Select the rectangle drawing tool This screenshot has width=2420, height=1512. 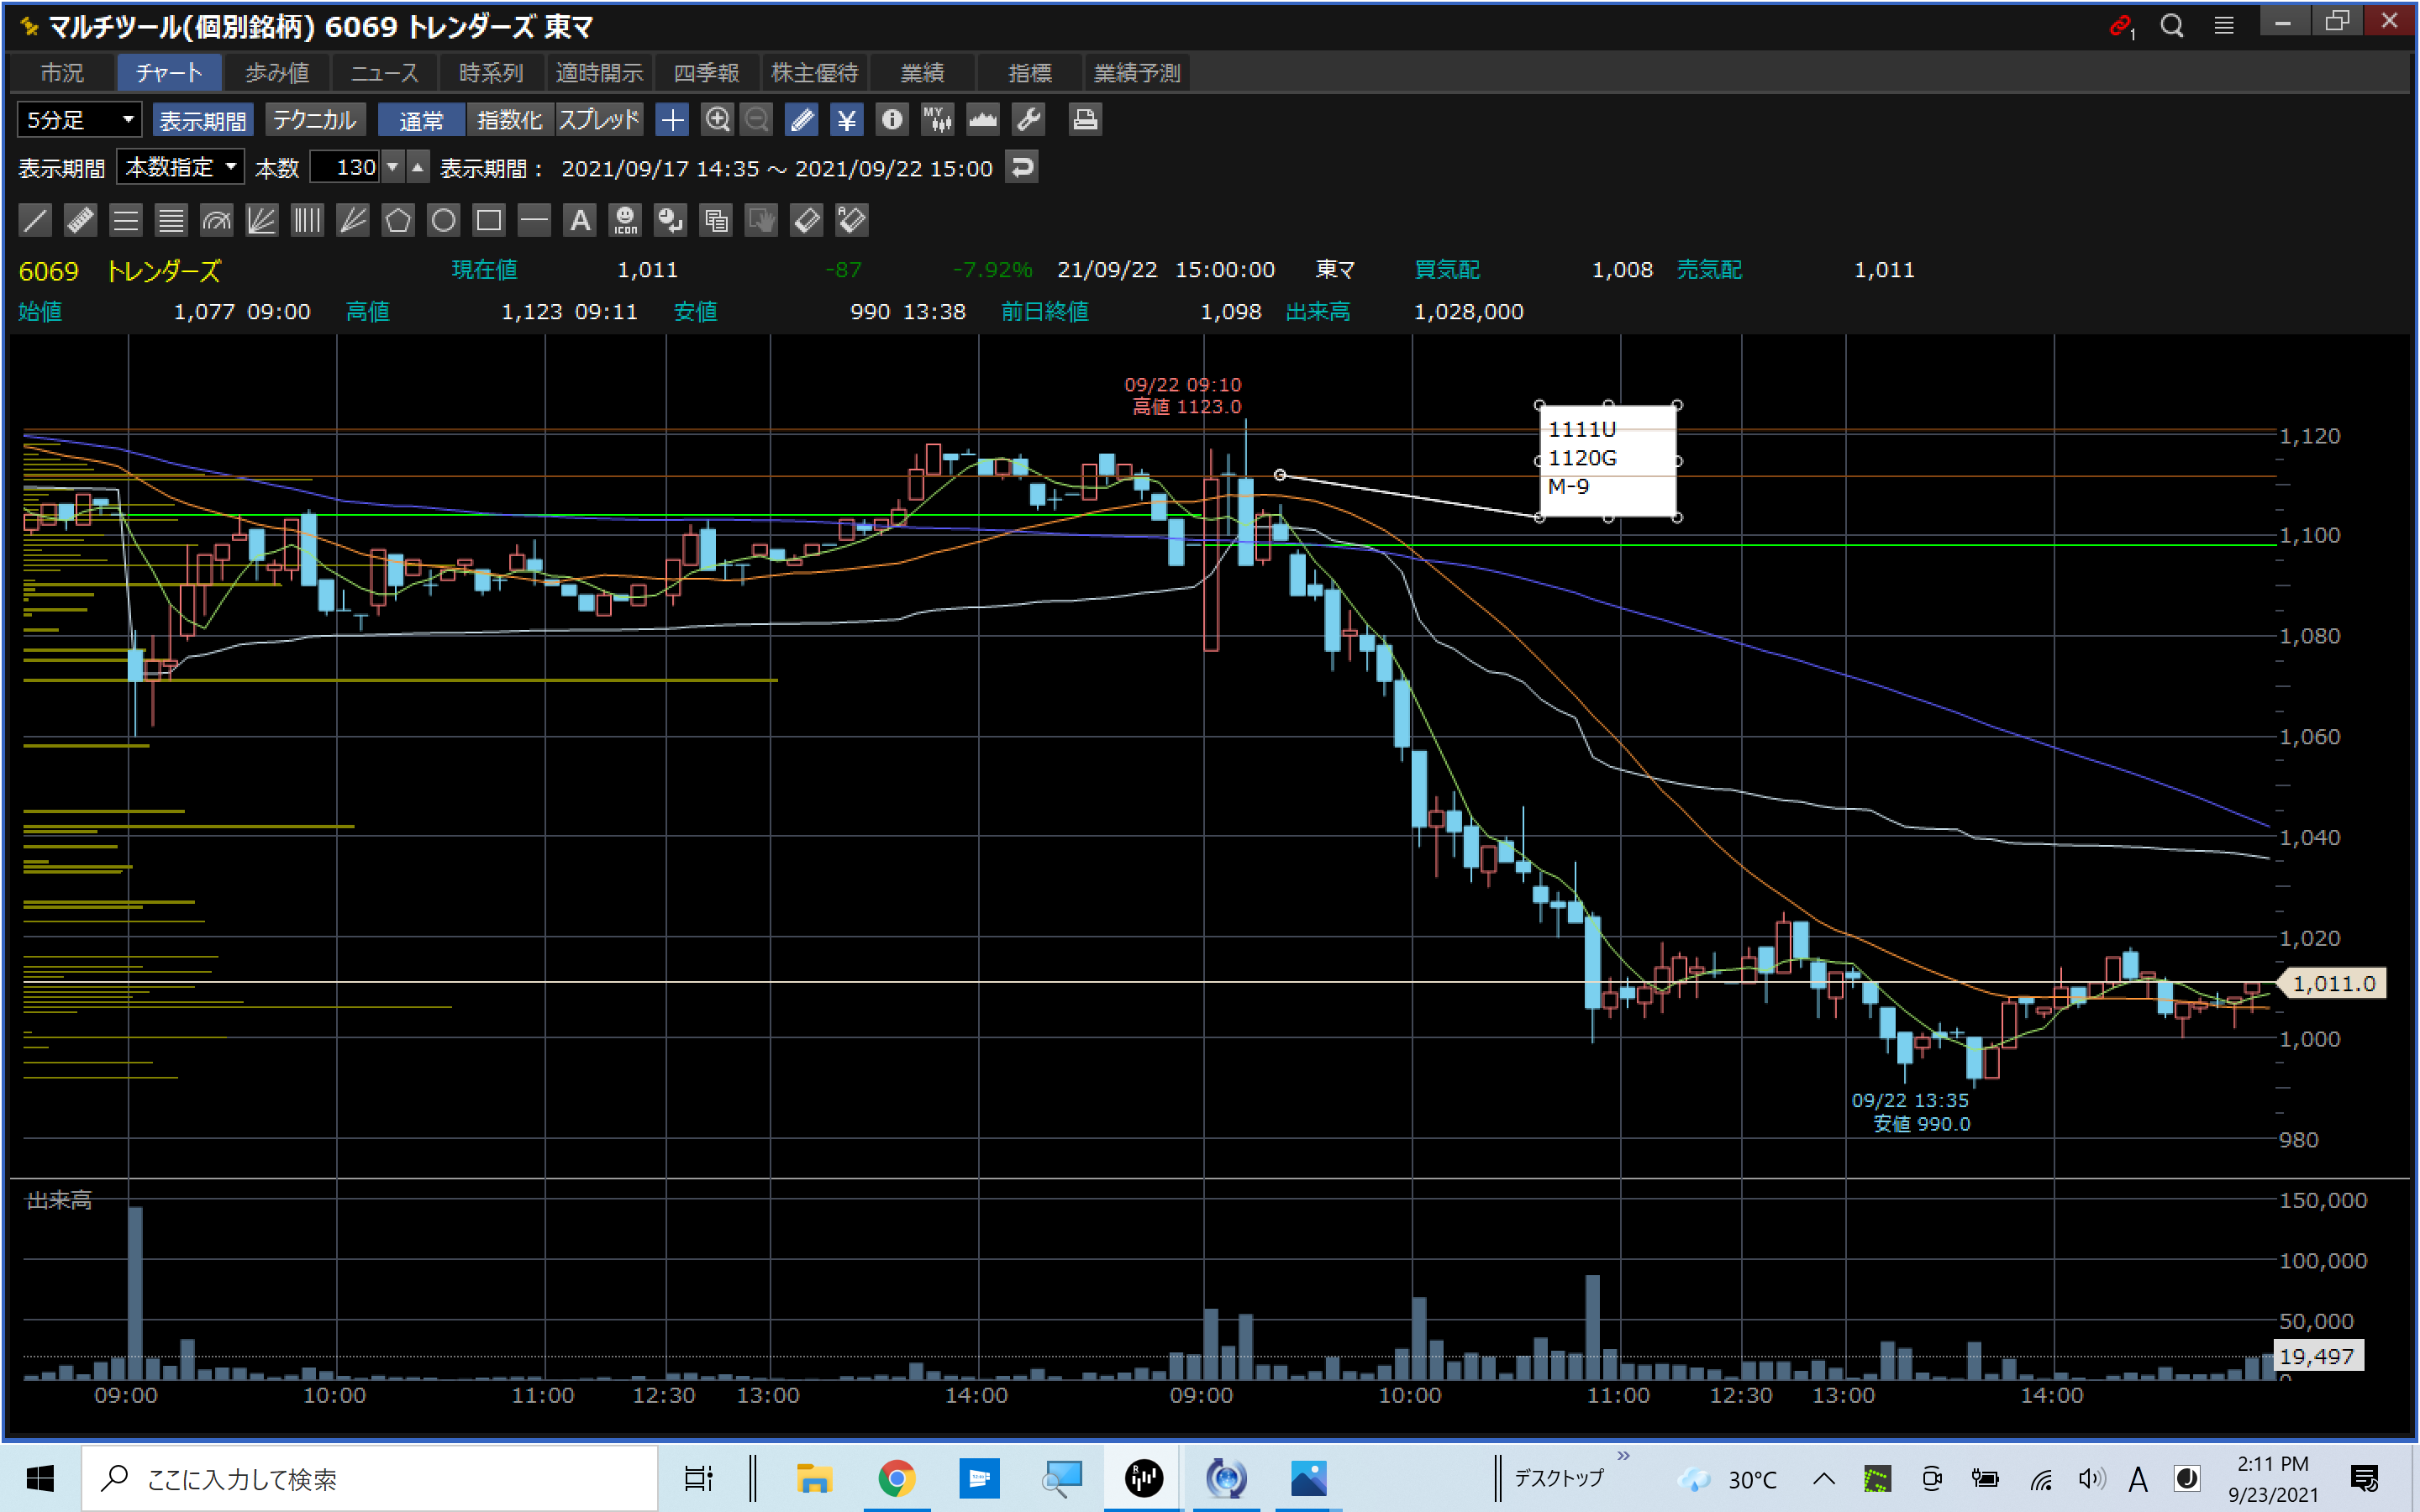point(489,220)
